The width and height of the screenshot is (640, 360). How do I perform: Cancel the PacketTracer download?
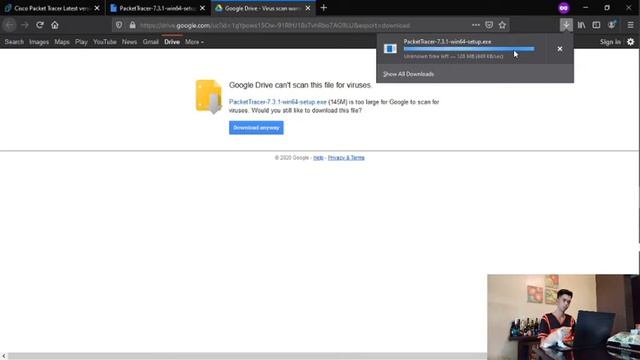560,49
